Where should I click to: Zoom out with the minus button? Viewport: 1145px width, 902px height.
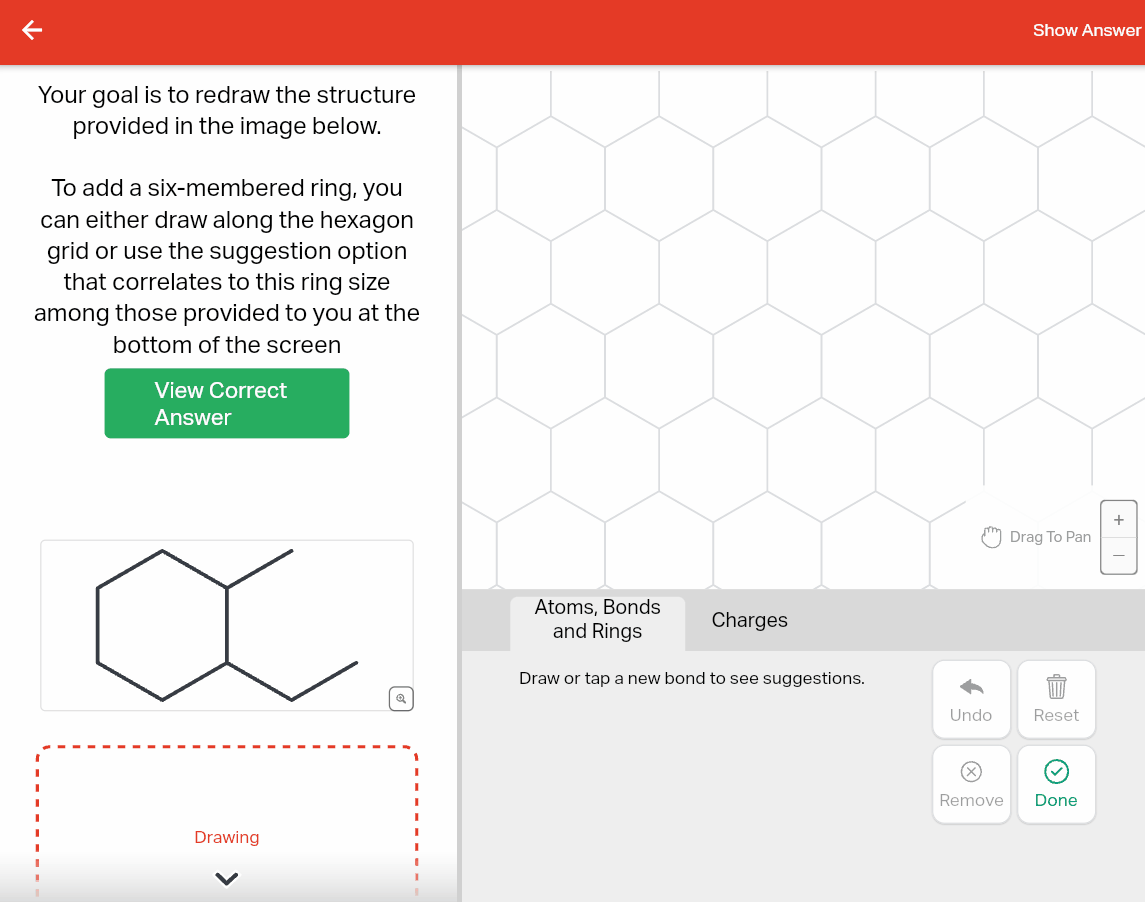click(1118, 555)
